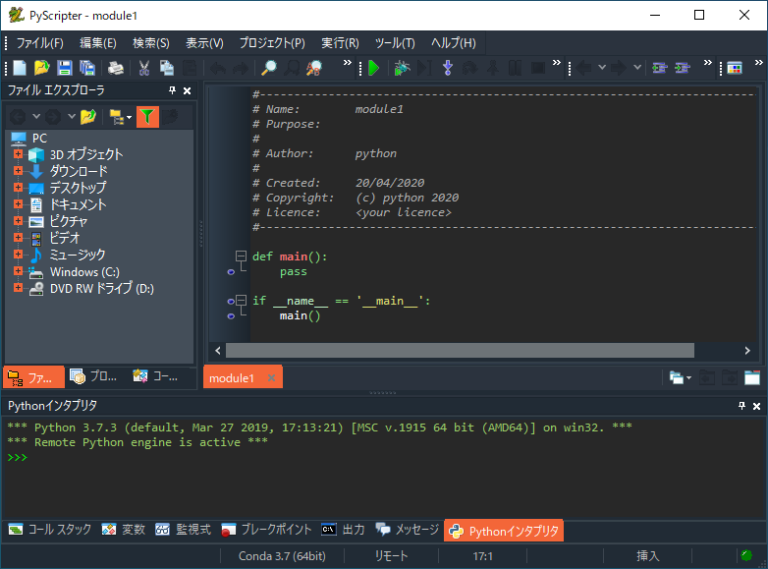
Task: Toggle breakpoint marker beside 'pass' line
Action: (x=231, y=272)
